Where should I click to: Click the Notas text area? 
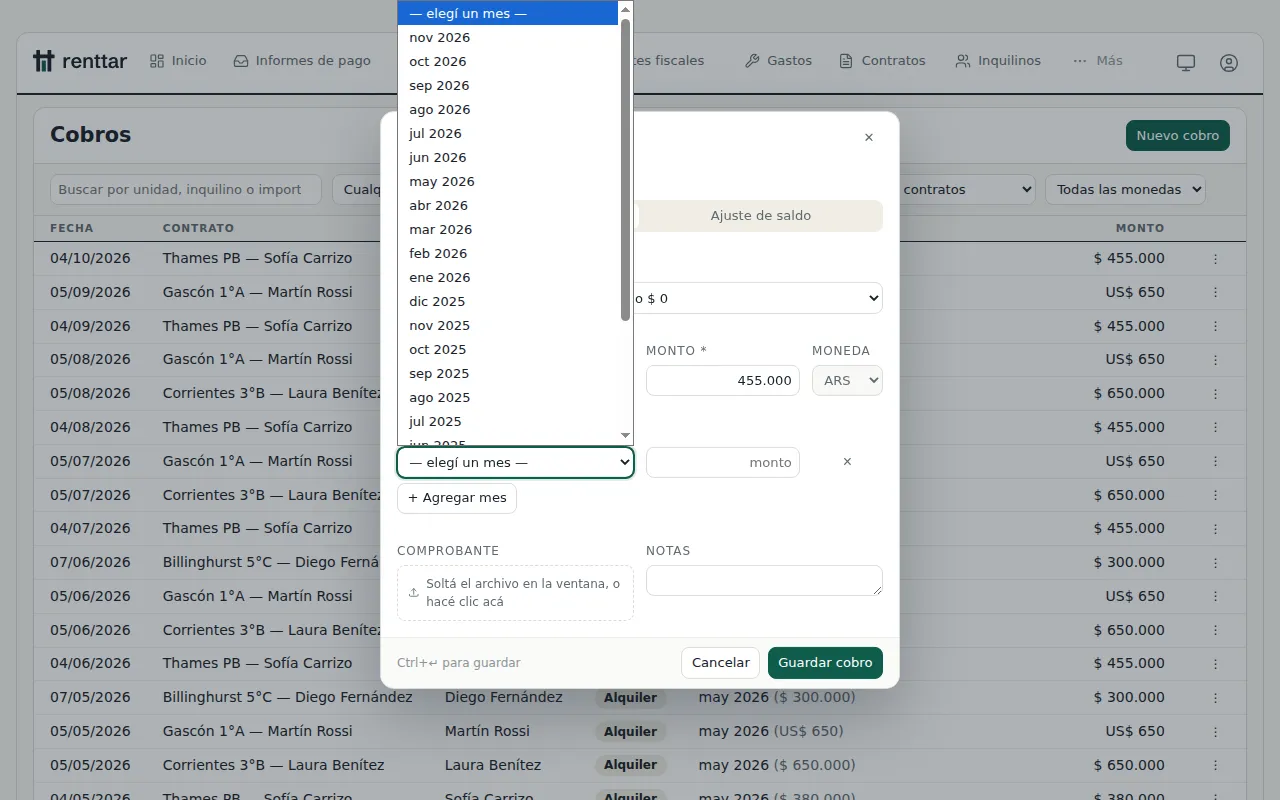click(x=764, y=581)
